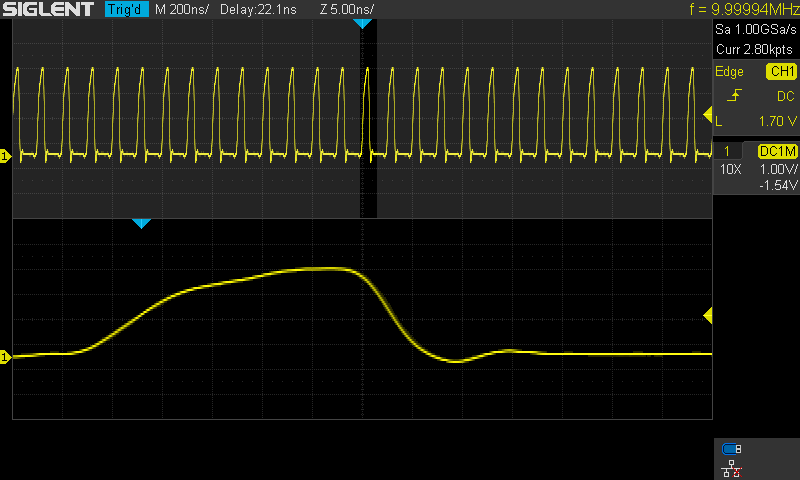800x480 pixels.
Task: Click the Edge trigger type label
Action: [x=729, y=72]
